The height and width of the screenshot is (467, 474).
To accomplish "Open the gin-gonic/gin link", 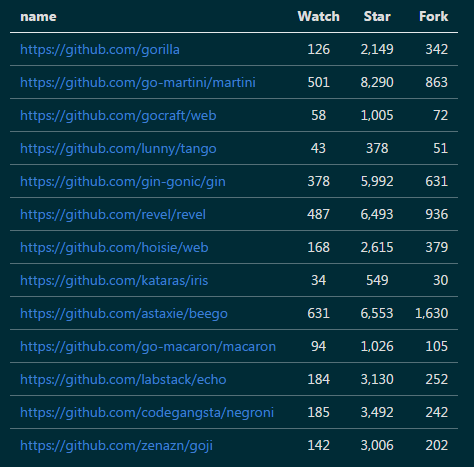I will (x=123, y=182).
